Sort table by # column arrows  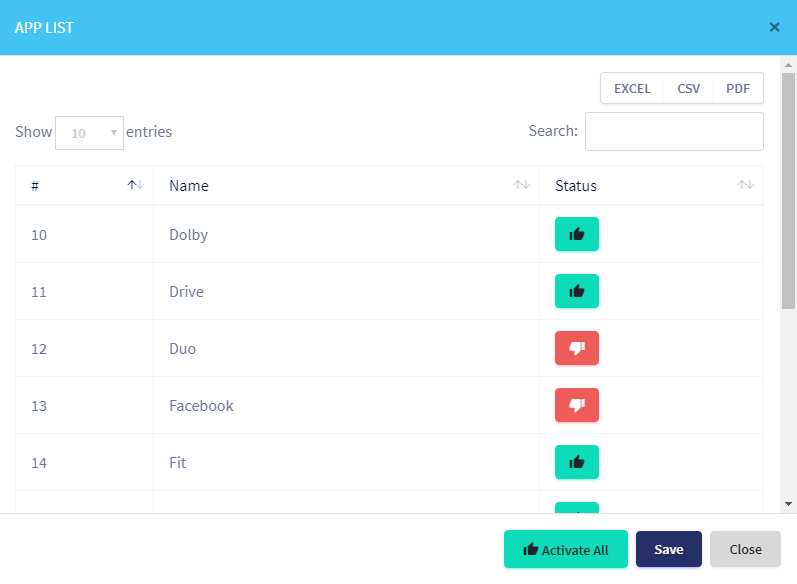(x=136, y=185)
